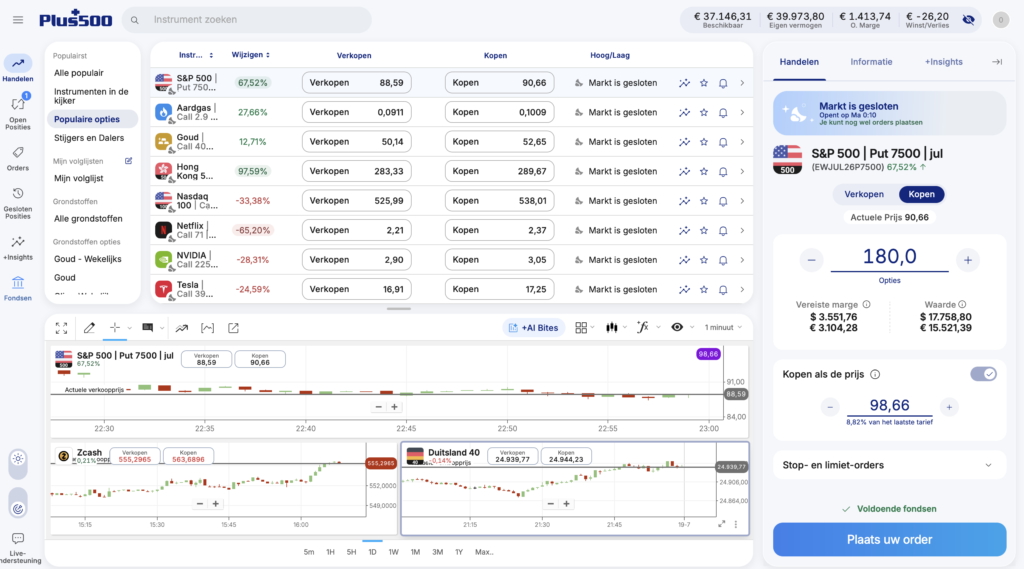Select the pencil drawing tool
This screenshot has height=569, width=1024.
pos(89,328)
